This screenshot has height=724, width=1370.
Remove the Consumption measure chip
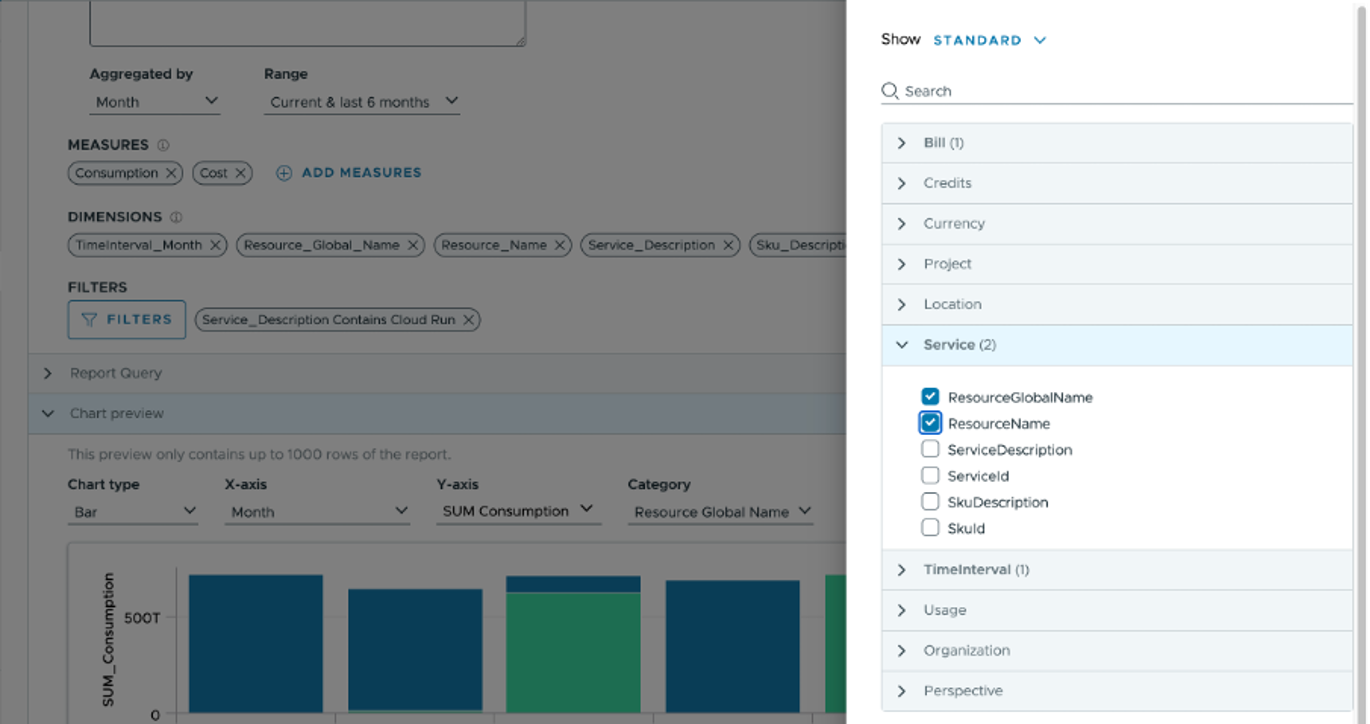coord(171,172)
